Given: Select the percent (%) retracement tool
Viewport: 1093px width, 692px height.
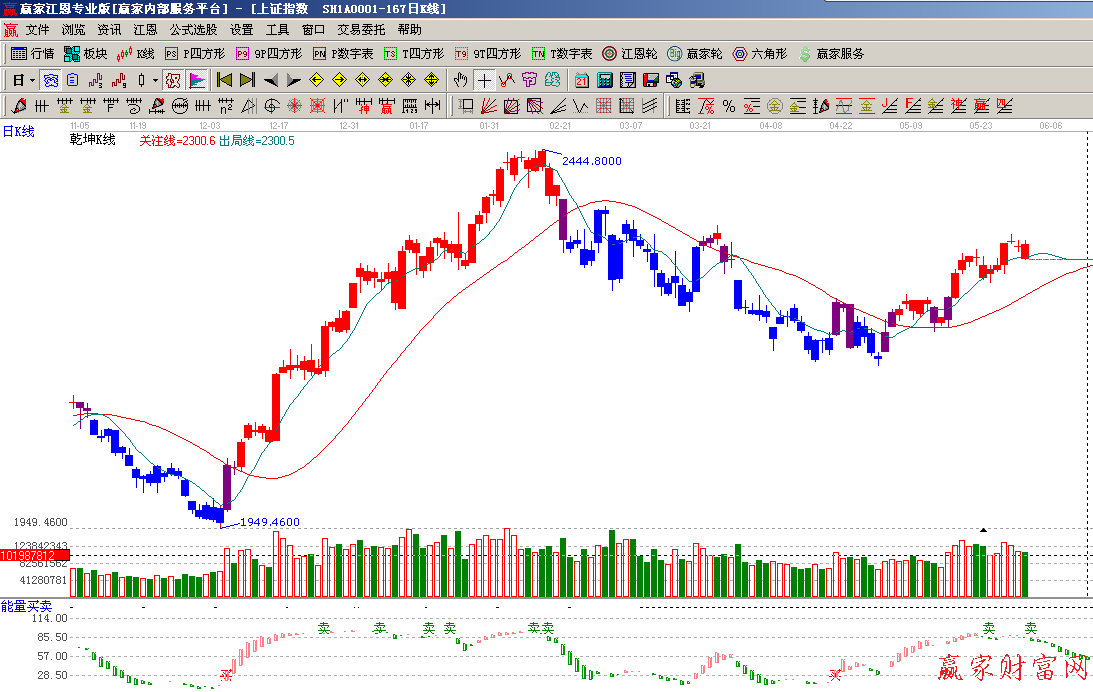Looking at the screenshot, I should [x=728, y=106].
